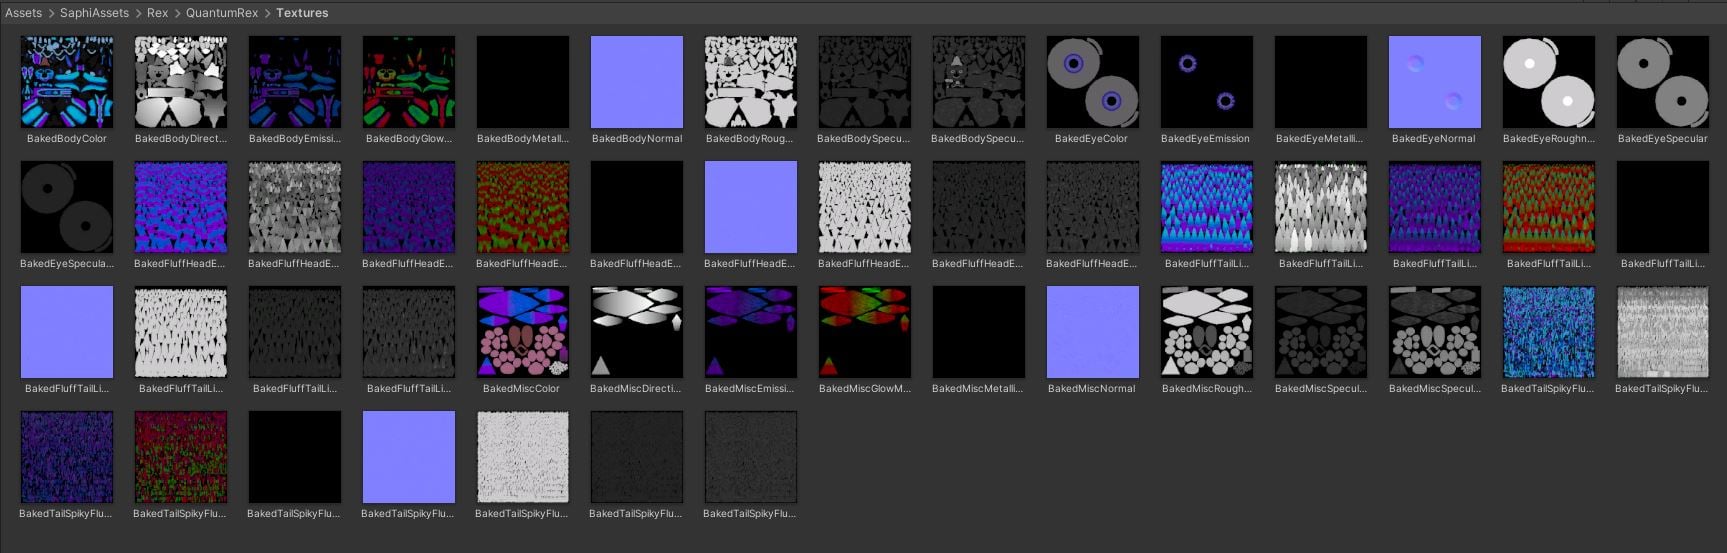Select the BakedMiscGlowM texture asset
Viewport: 1727px width, 553px height.
pos(865,332)
